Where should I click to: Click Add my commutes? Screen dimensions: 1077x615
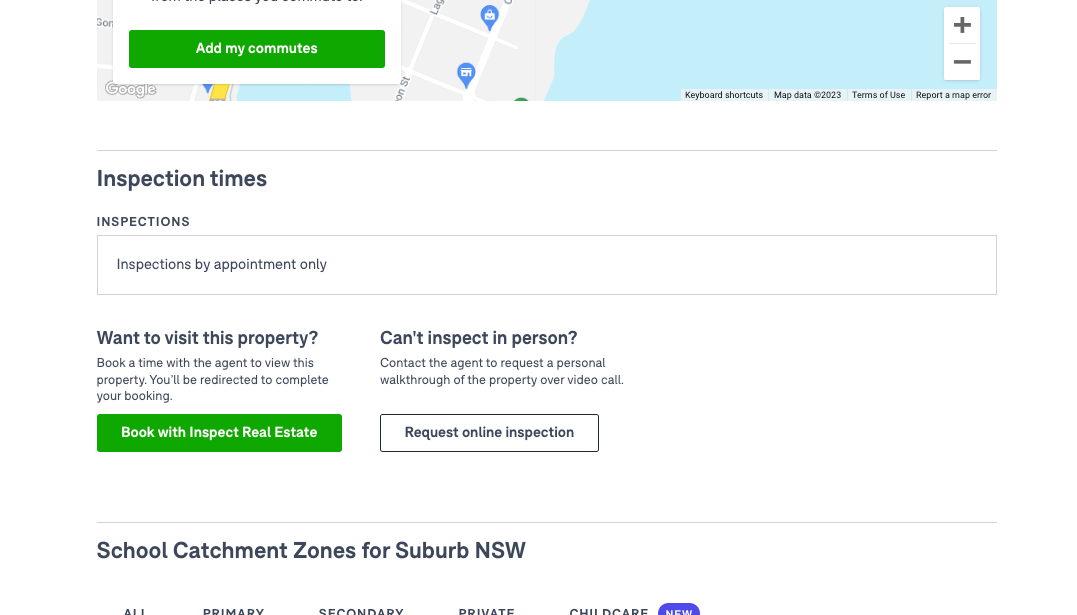pos(257,48)
